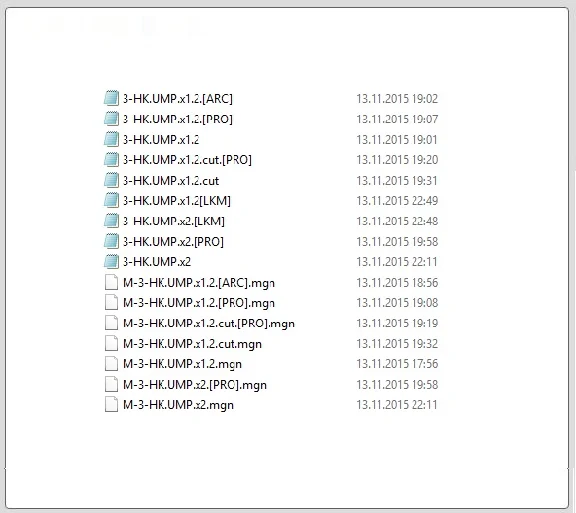Select the 3-HK.UMP.x1.2.cut.[PRO] file icon

[111, 160]
